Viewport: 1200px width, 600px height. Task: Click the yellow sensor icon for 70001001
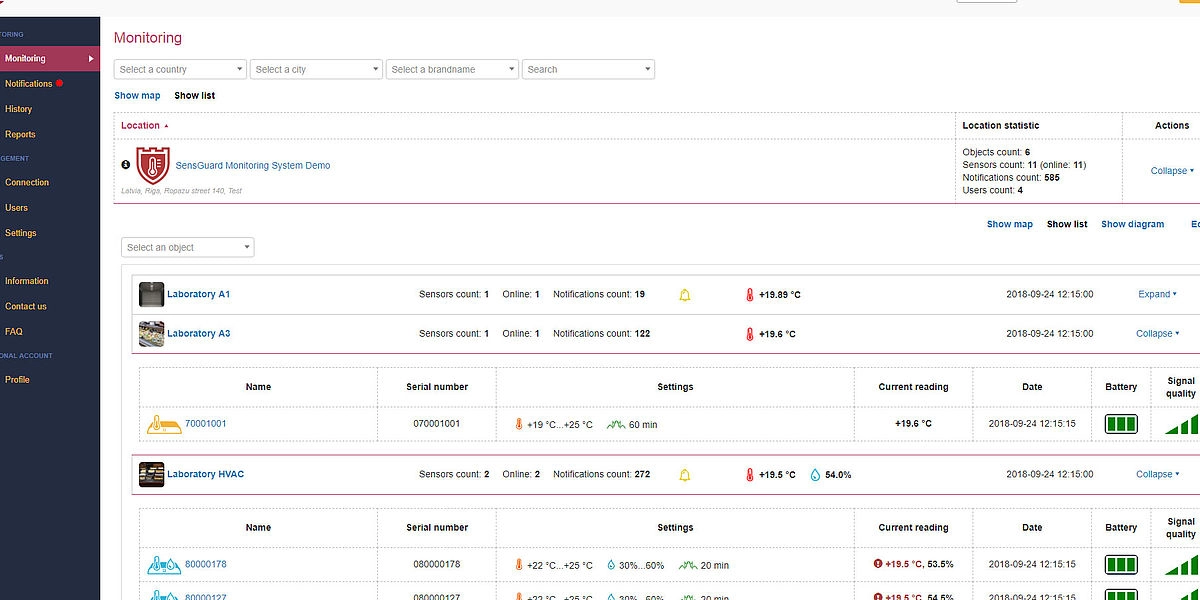[x=163, y=424]
